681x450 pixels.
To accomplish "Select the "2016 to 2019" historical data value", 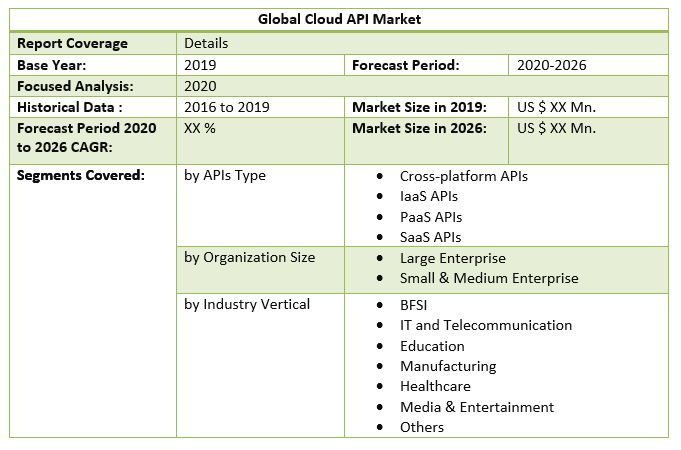I will point(226,107).
